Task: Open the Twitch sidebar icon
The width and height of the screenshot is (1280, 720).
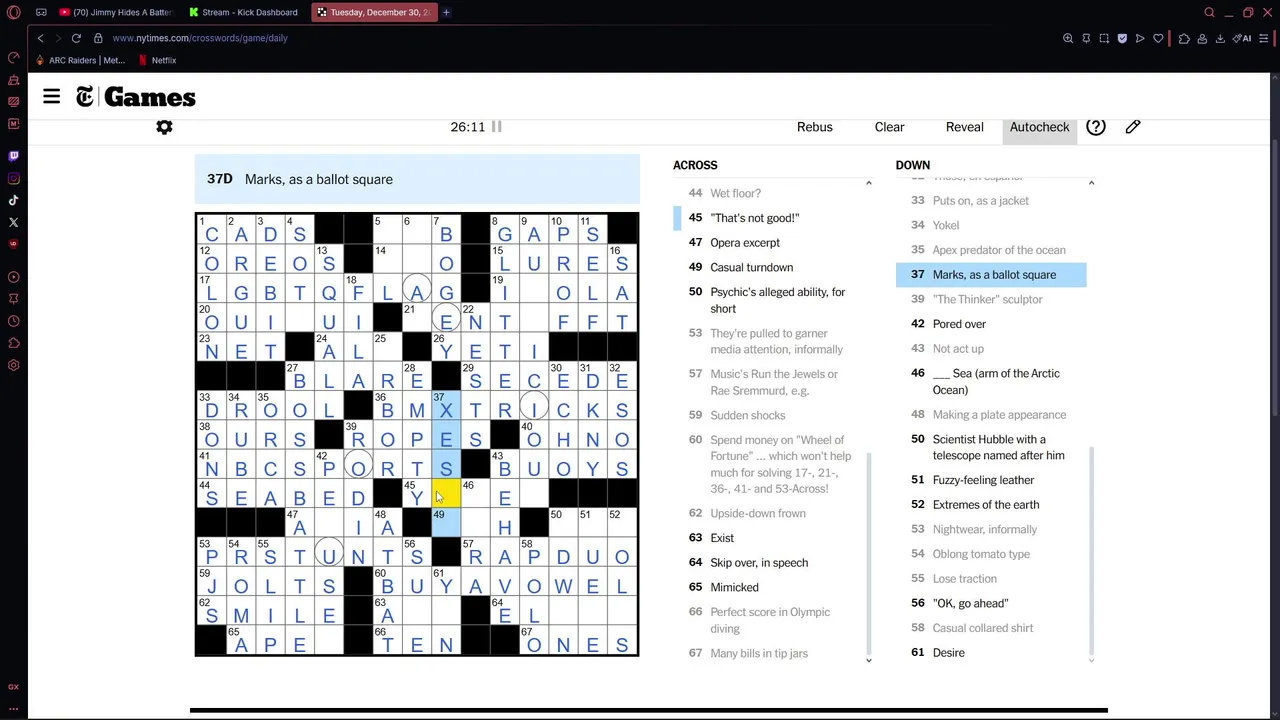Action: click(13, 156)
